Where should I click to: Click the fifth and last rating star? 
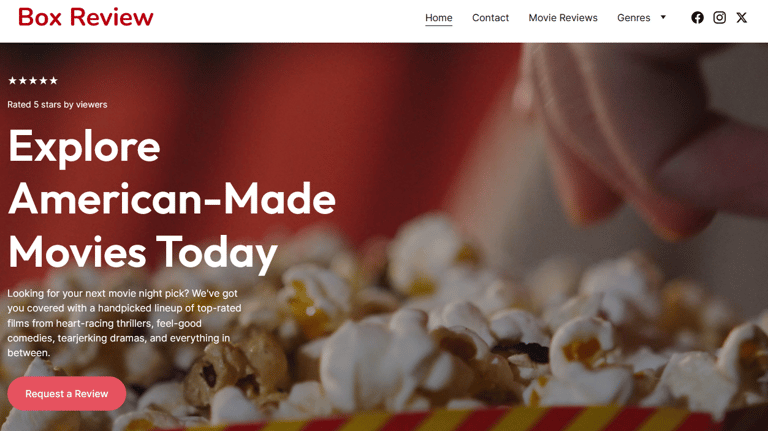coord(53,80)
